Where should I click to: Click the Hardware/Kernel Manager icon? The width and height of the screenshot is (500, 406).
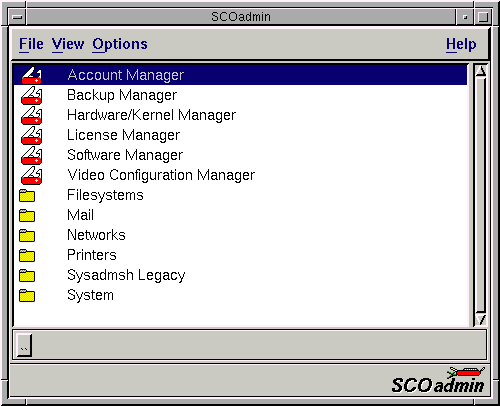tap(31, 115)
